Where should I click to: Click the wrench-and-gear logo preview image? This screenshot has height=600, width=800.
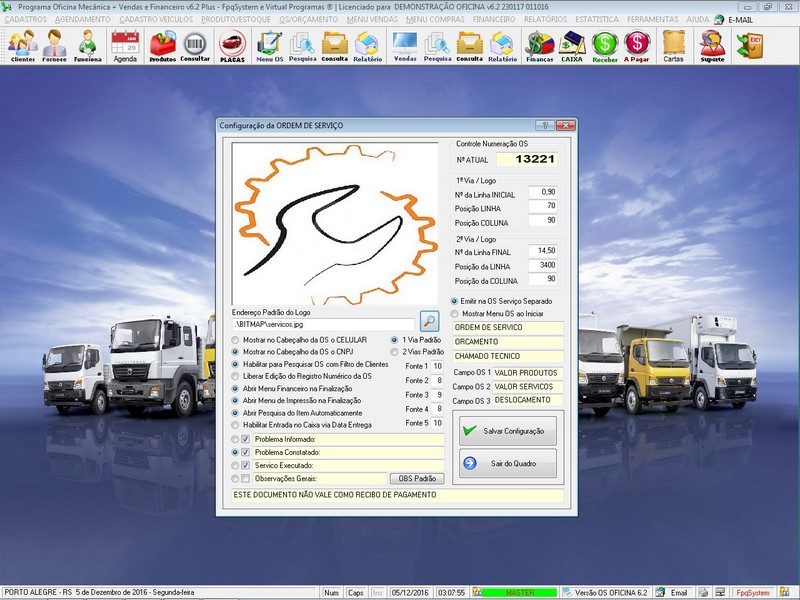coord(335,223)
